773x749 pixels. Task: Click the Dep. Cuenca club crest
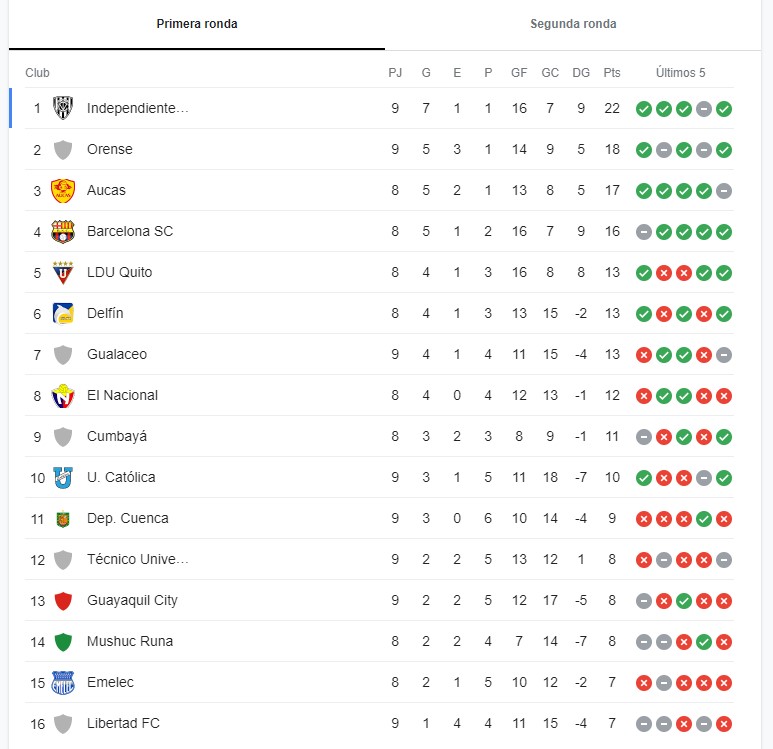coord(63,518)
